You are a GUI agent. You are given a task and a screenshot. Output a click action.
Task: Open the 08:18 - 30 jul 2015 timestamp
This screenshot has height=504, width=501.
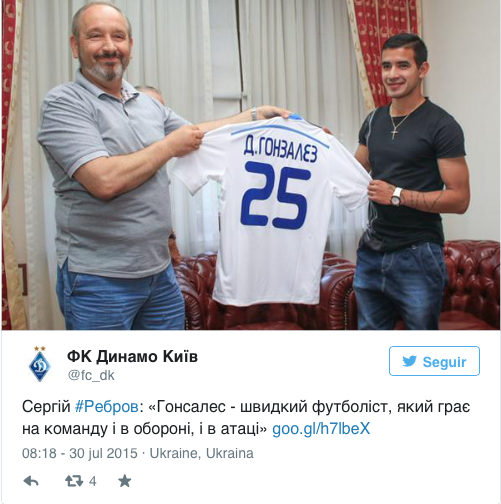tap(80, 453)
